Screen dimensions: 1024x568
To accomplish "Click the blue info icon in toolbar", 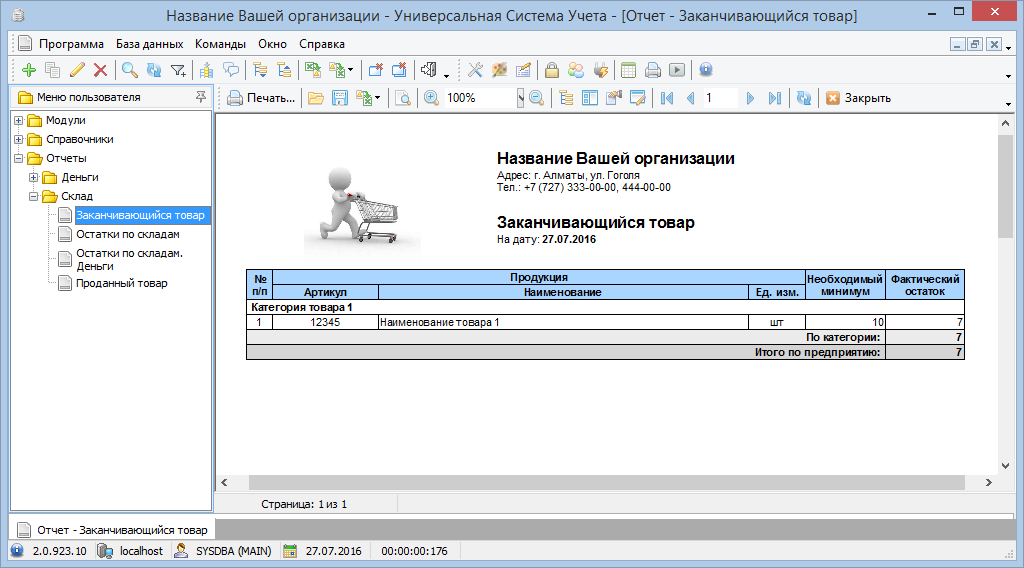I will (x=705, y=70).
